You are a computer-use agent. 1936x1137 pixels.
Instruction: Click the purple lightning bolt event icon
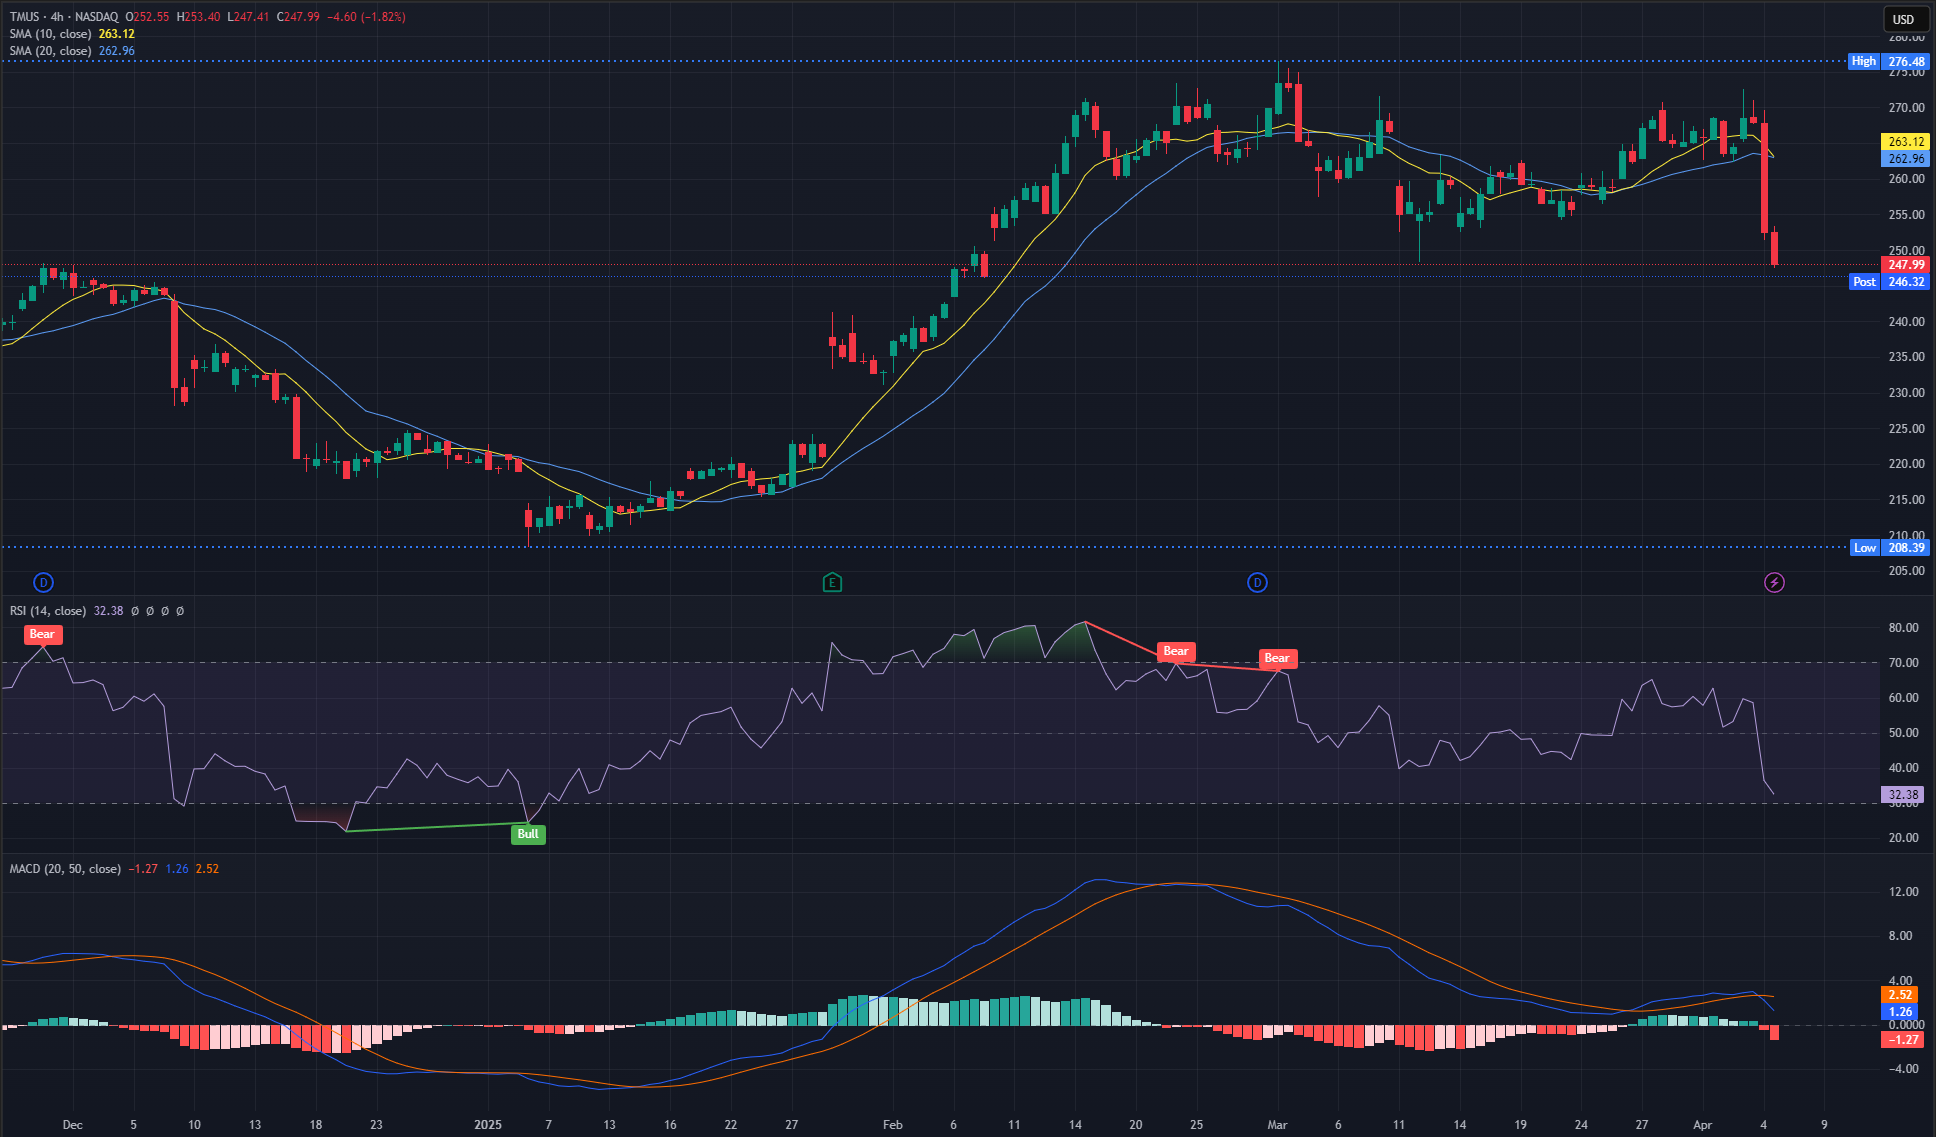[x=1774, y=582]
